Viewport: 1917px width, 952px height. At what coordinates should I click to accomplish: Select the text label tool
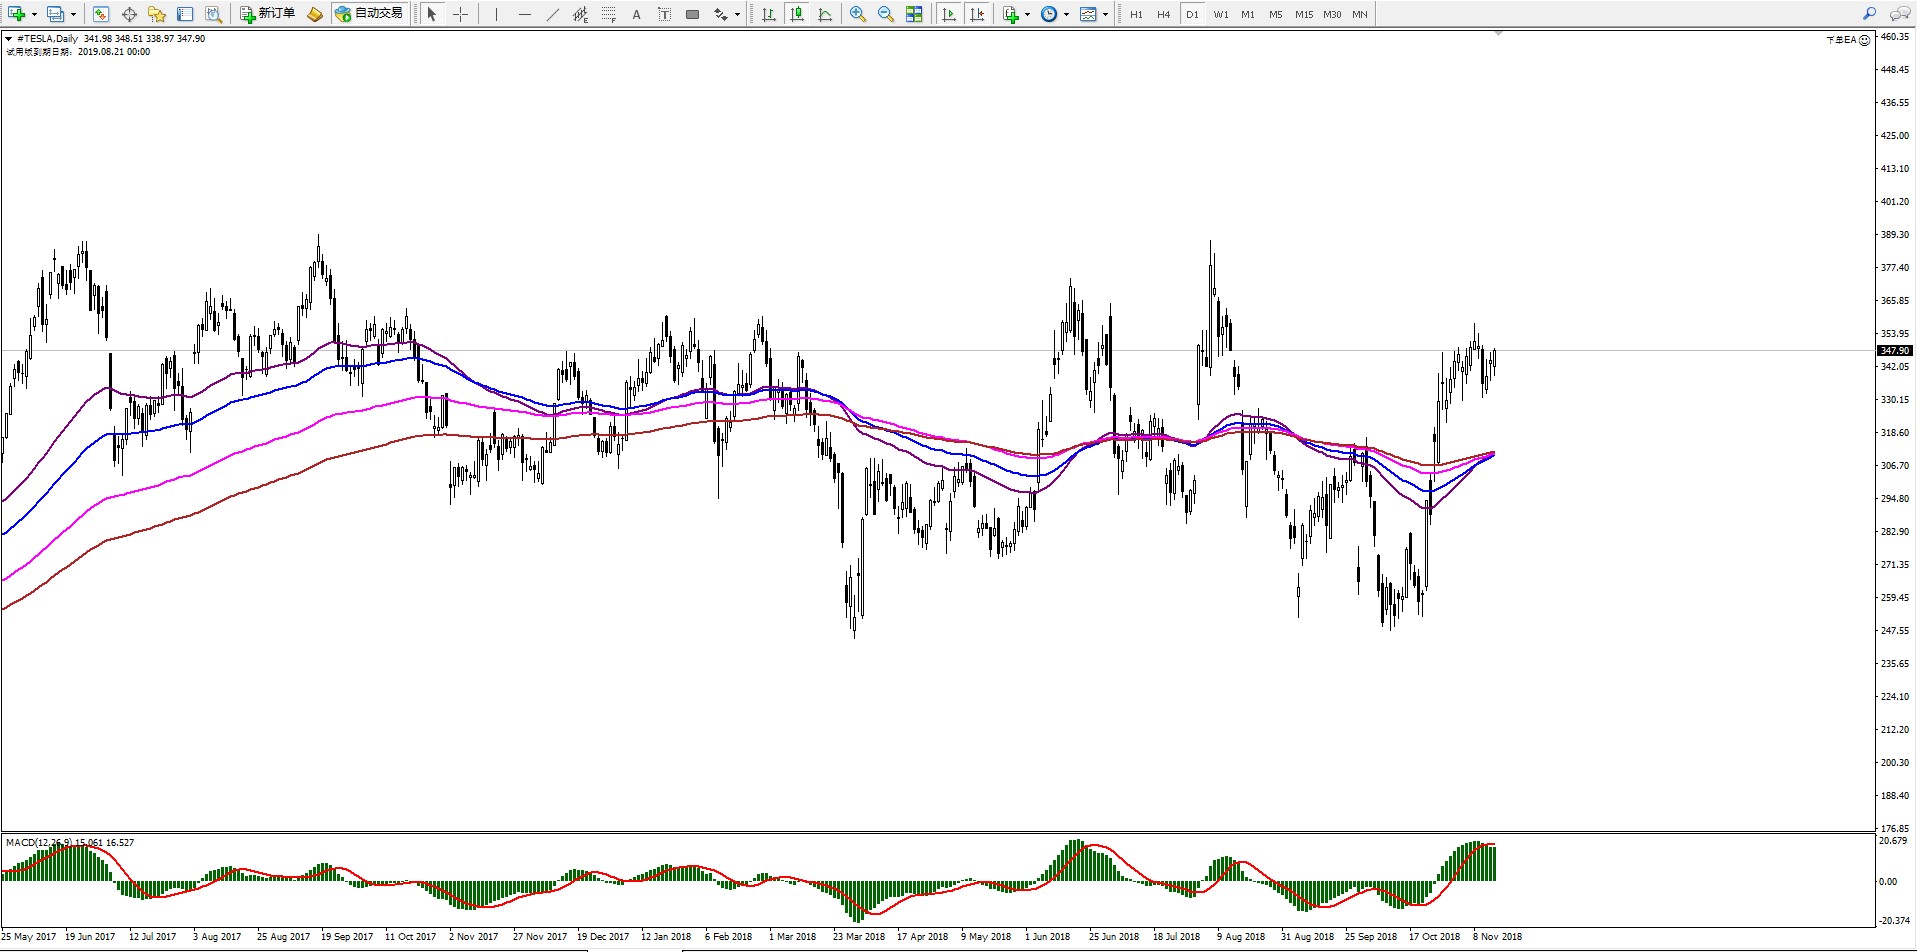click(x=636, y=14)
